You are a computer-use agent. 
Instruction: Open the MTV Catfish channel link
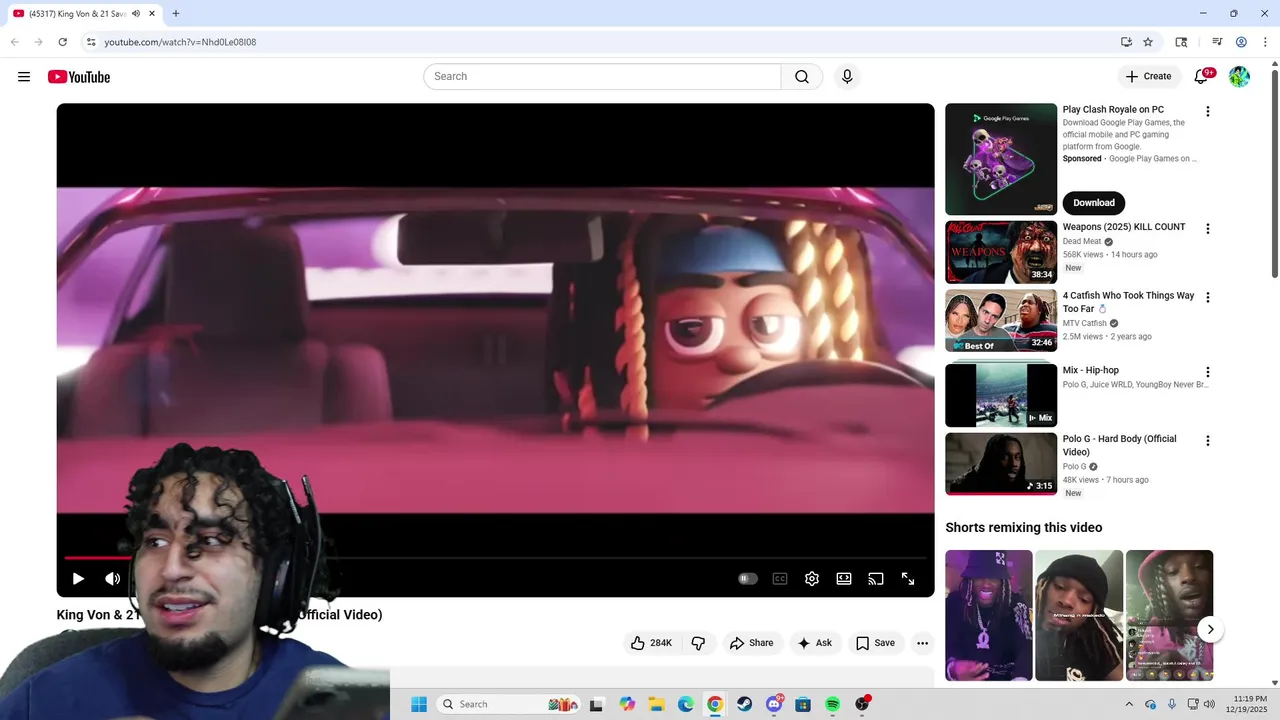(1085, 323)
